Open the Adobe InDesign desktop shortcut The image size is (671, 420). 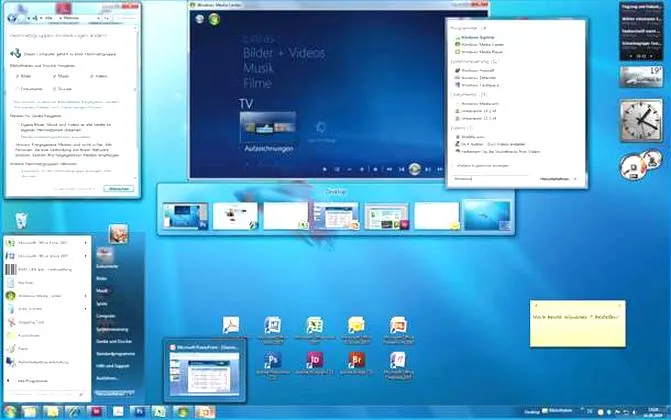pos(314,362)
